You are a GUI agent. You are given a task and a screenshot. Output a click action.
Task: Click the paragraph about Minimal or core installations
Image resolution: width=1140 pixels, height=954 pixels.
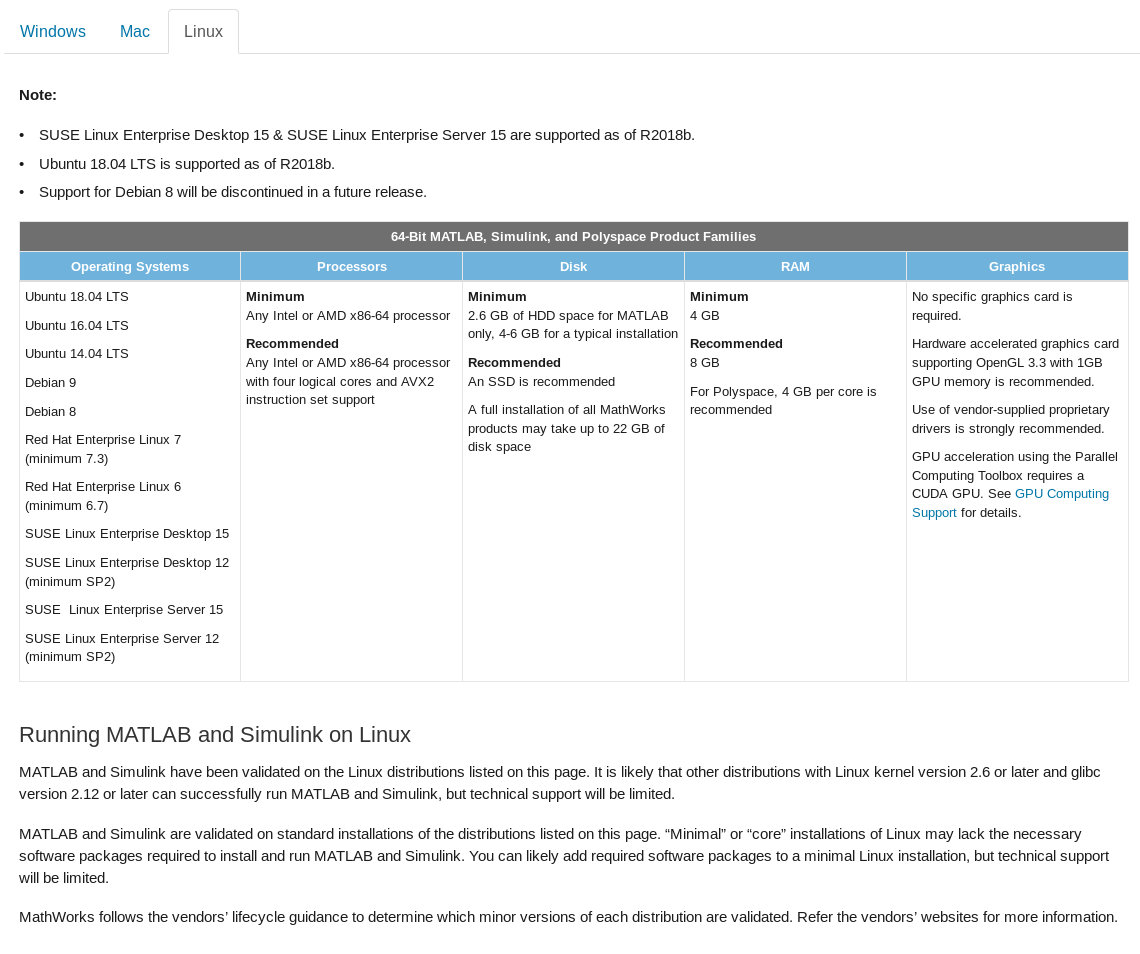tap(564, 856)
